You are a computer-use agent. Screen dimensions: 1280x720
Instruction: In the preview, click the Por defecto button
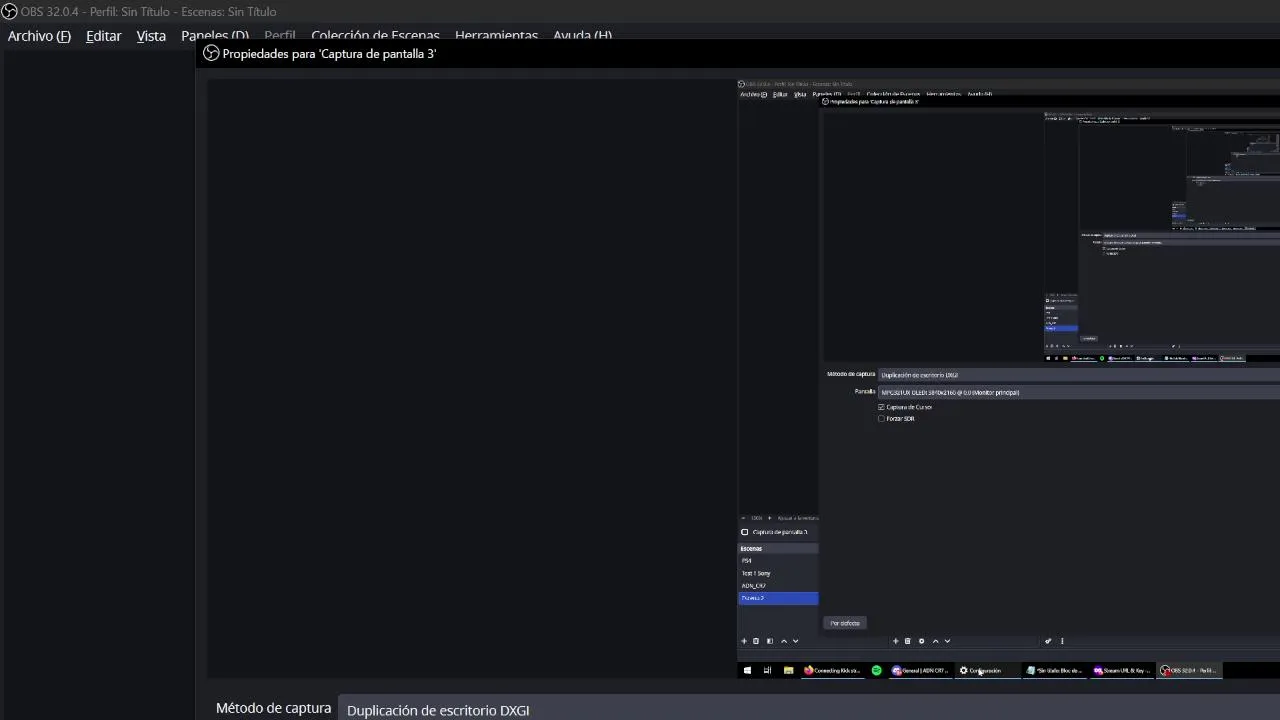[845, 623]
